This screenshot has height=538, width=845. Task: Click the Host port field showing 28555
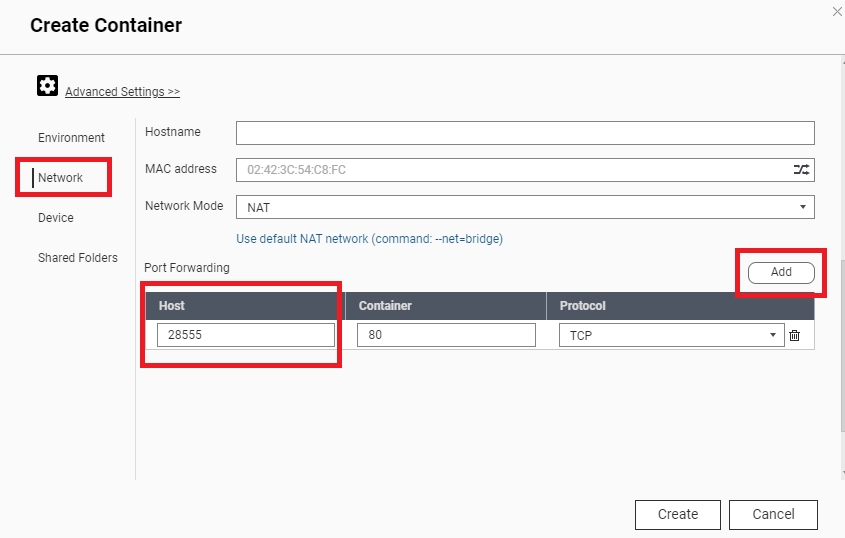coord(245,336)
